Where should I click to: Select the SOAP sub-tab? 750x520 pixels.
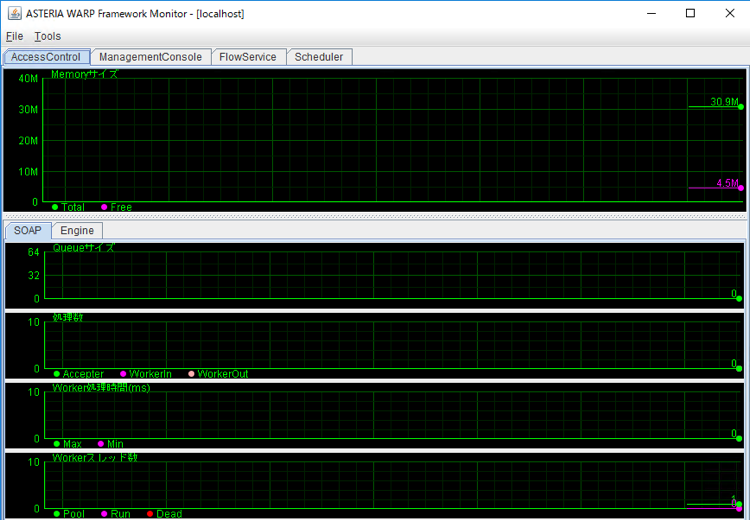tap(28, 231)
